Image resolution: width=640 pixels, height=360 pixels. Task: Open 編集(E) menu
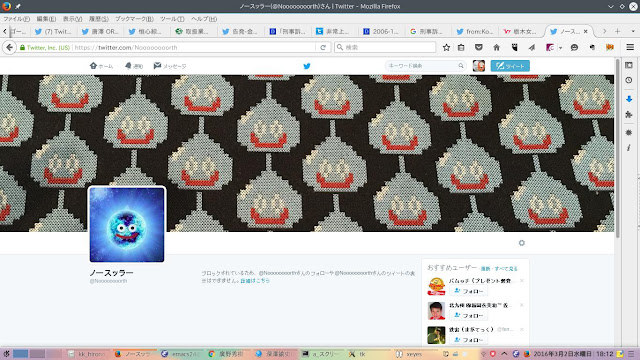[x=46, y=19]
